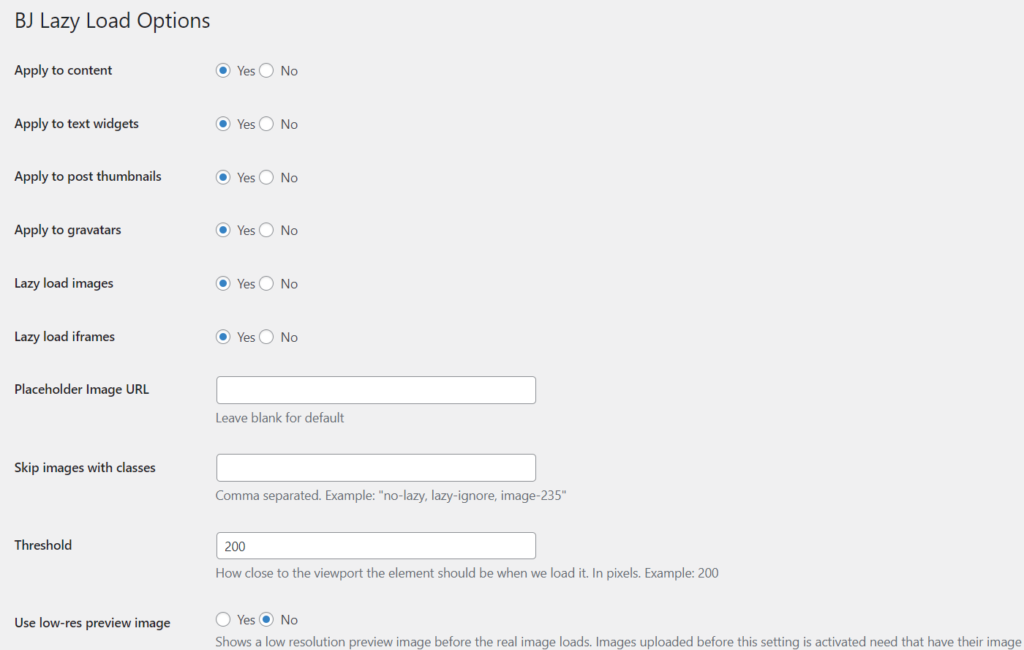
Task: Click the Threshold input box
Action: click(375, 546)
